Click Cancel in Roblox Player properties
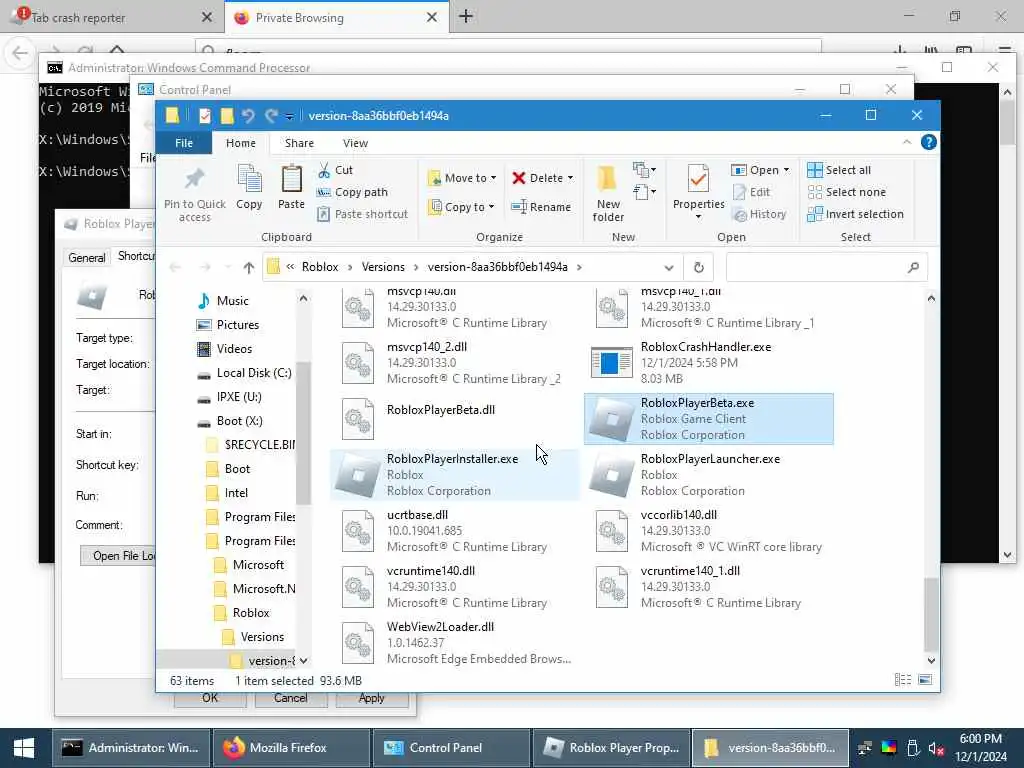Viewport: 1024px width, 768px height. (x=291, y=698)
